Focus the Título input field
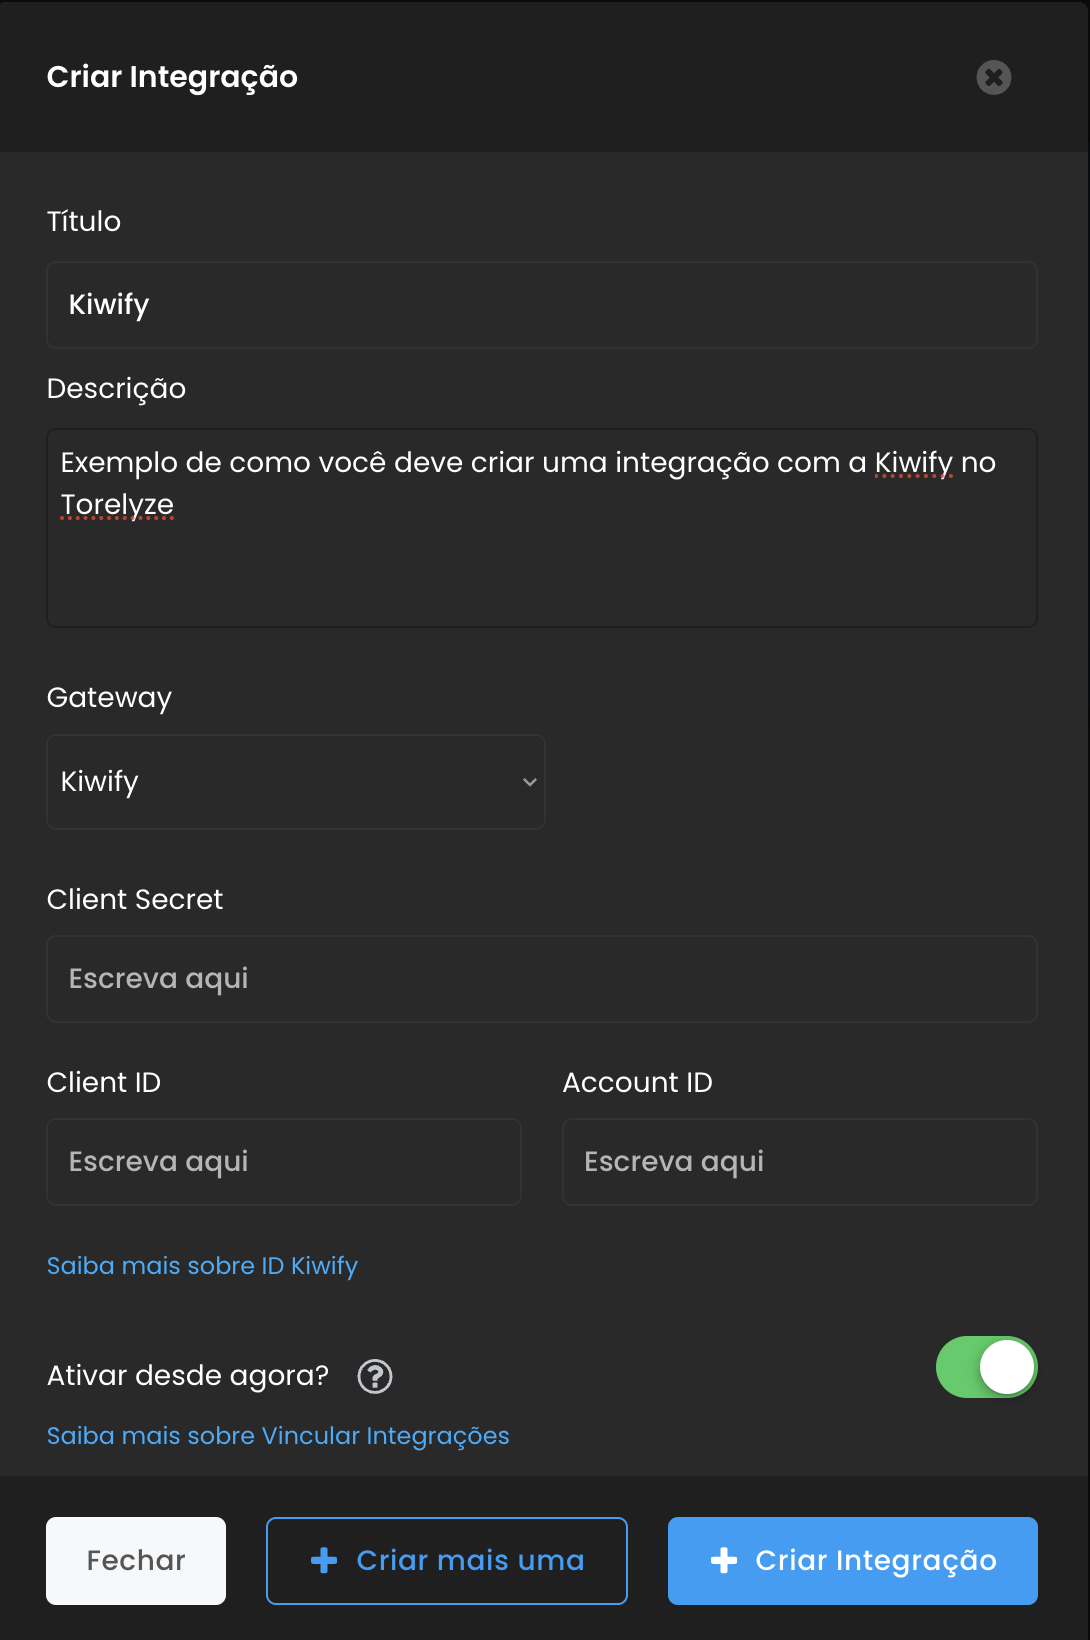Viewport: 1090px width, 1640px height. [541, 305]
